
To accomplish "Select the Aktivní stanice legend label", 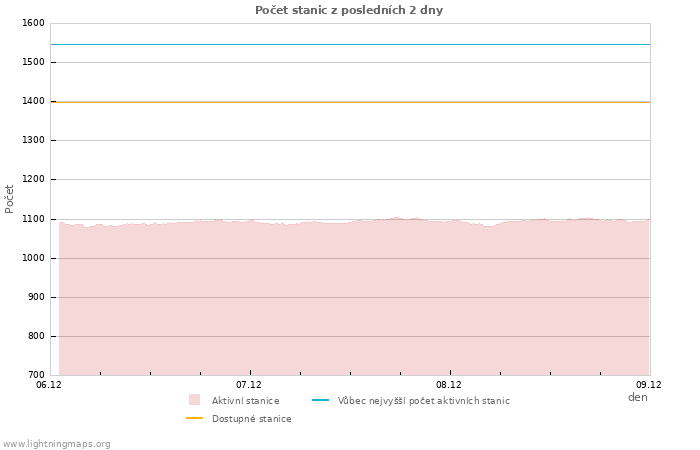I will pos(245,401).
